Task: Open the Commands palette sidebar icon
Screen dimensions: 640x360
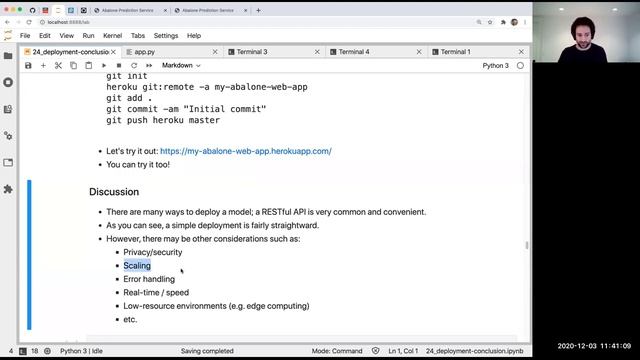Action: point(8,109)
